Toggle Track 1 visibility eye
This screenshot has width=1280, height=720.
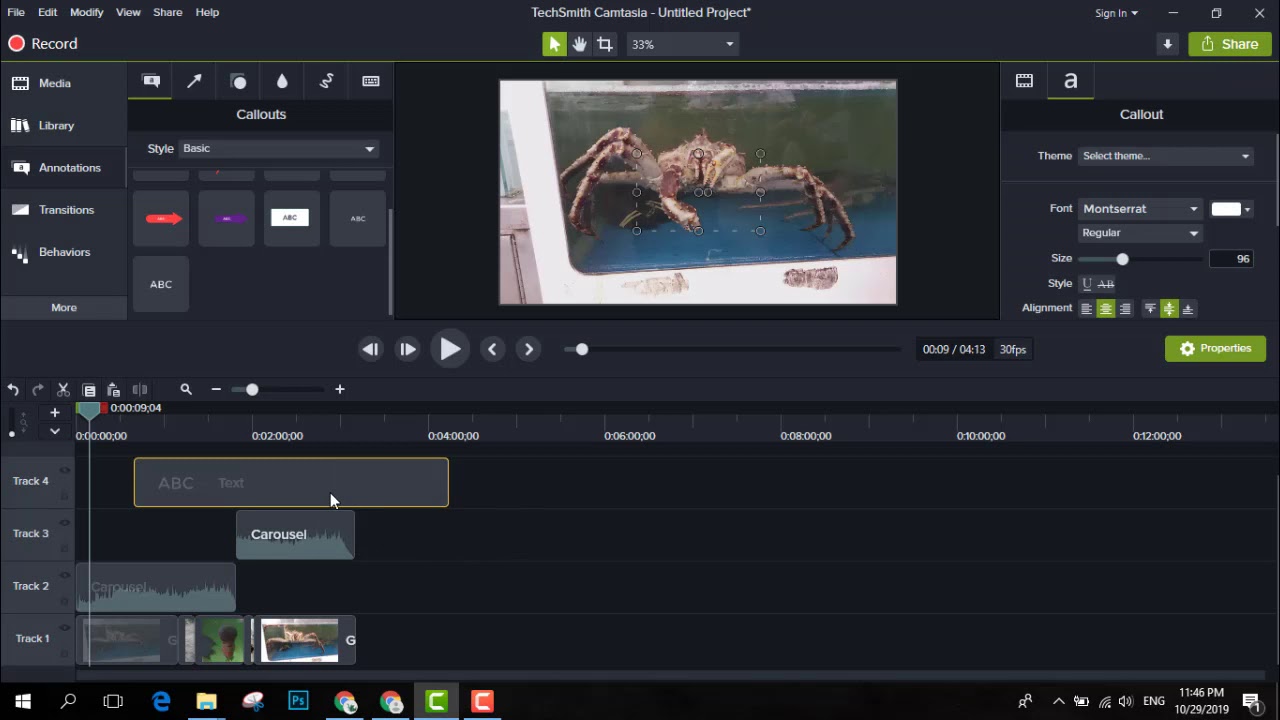65,627
